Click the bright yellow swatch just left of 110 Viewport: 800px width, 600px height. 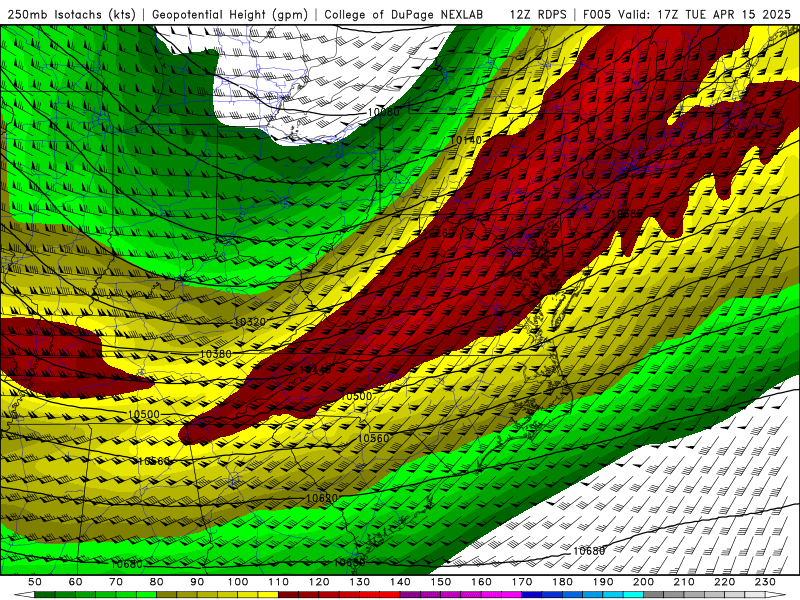tap(268, 595)
